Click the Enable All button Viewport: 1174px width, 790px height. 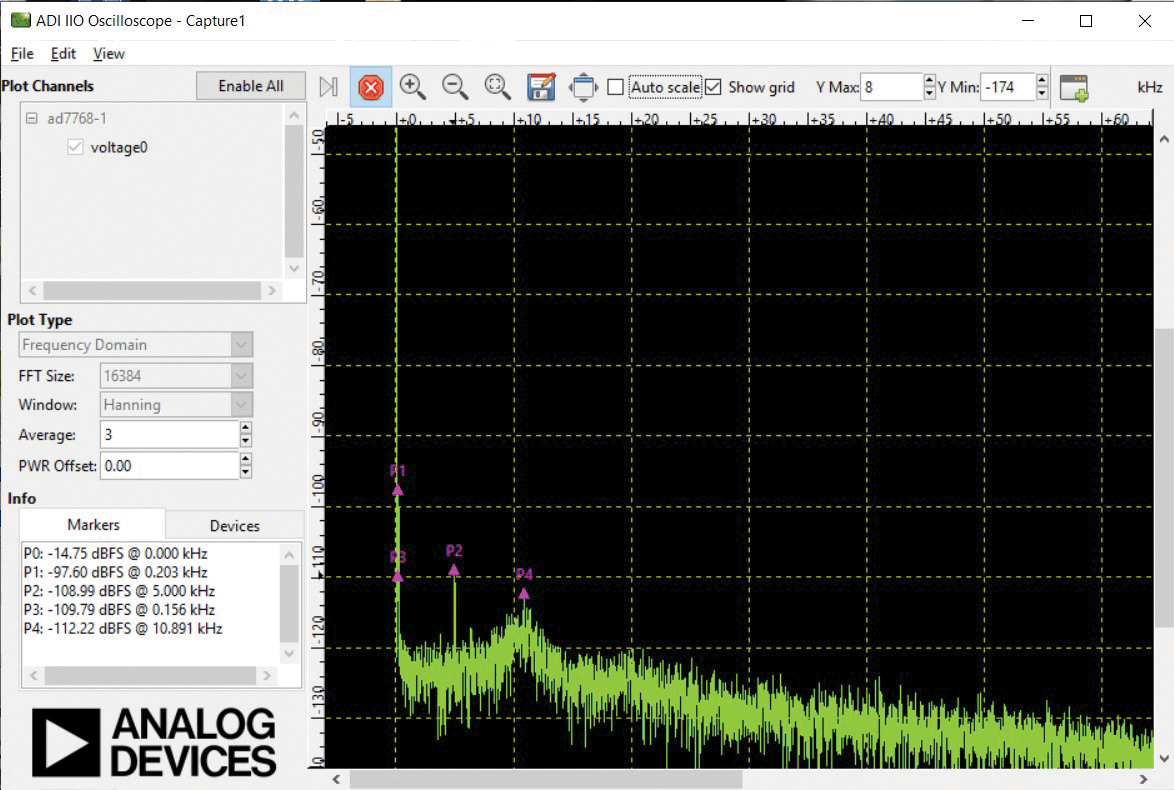click(250, 86)
